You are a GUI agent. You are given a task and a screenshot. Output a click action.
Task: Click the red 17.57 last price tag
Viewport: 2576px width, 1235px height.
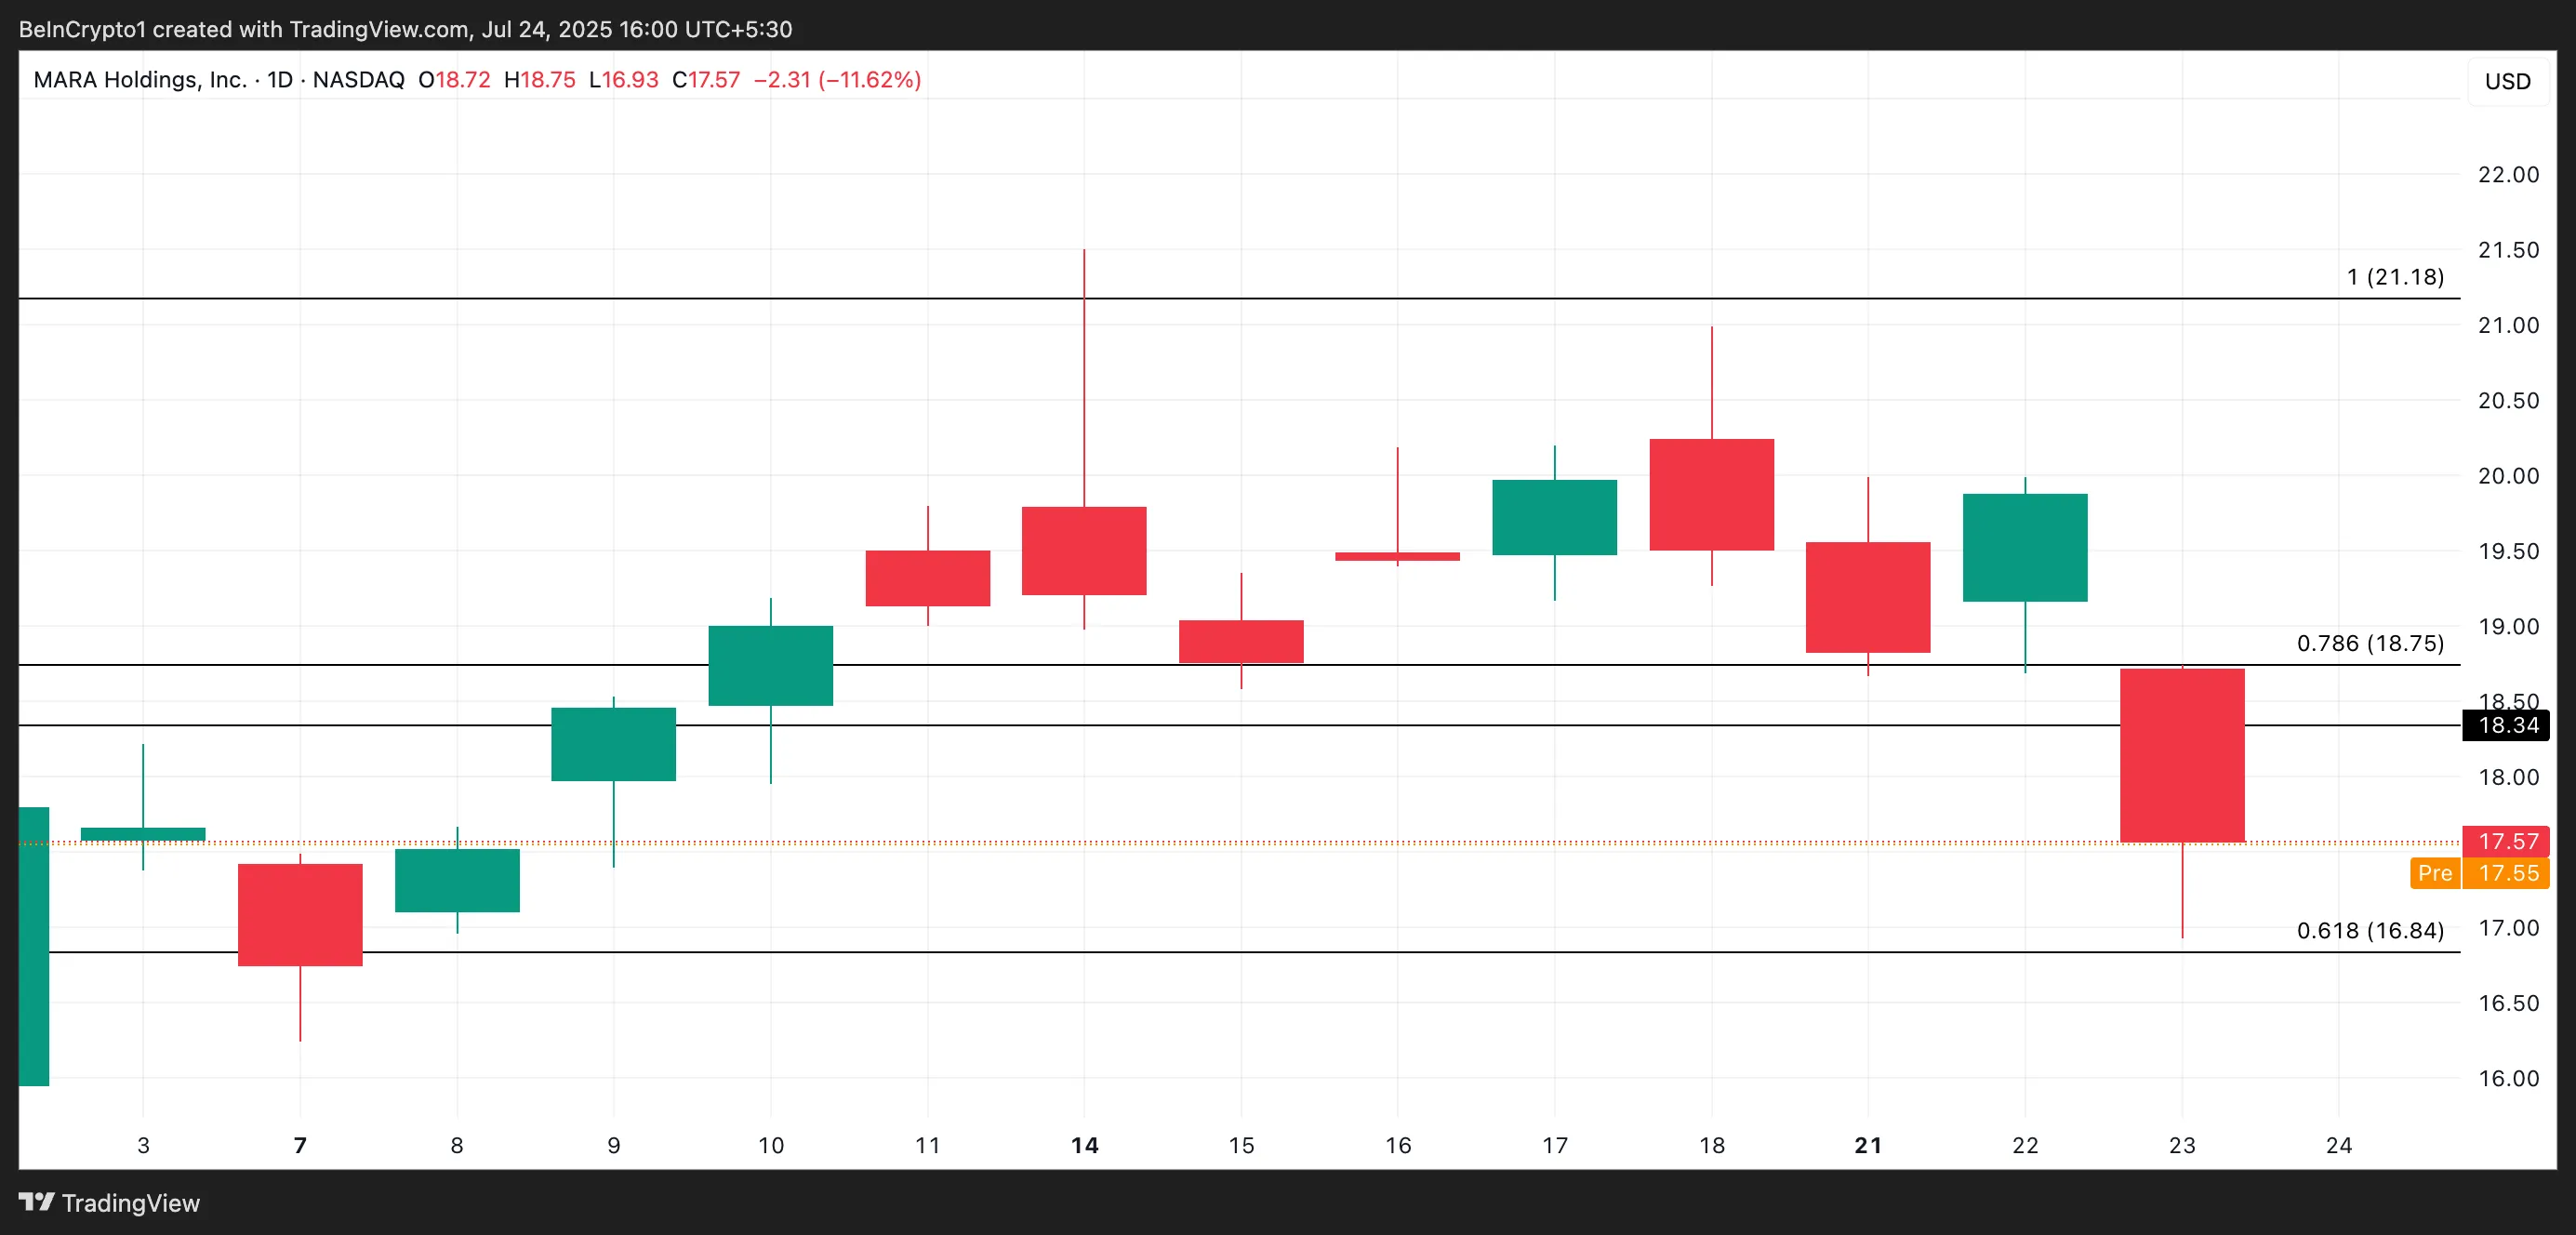point(2505,841)
